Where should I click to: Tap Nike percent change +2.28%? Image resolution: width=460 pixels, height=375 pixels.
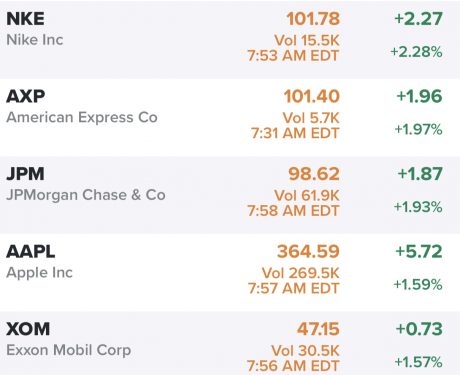click(416, 52)
